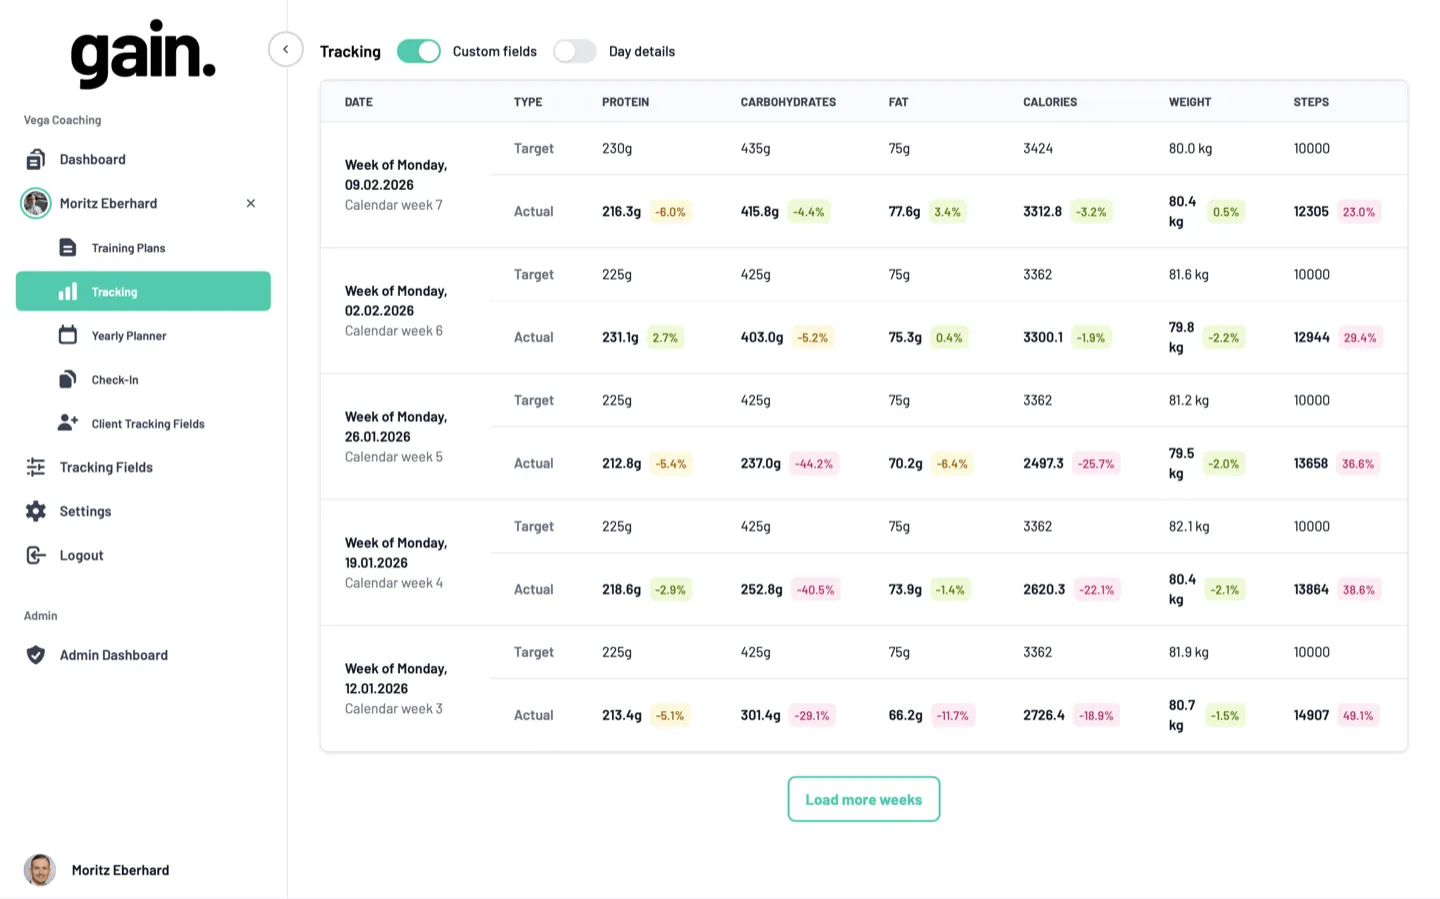
Task: Open the Dashboard menu entry
Action: click(93, 159)
